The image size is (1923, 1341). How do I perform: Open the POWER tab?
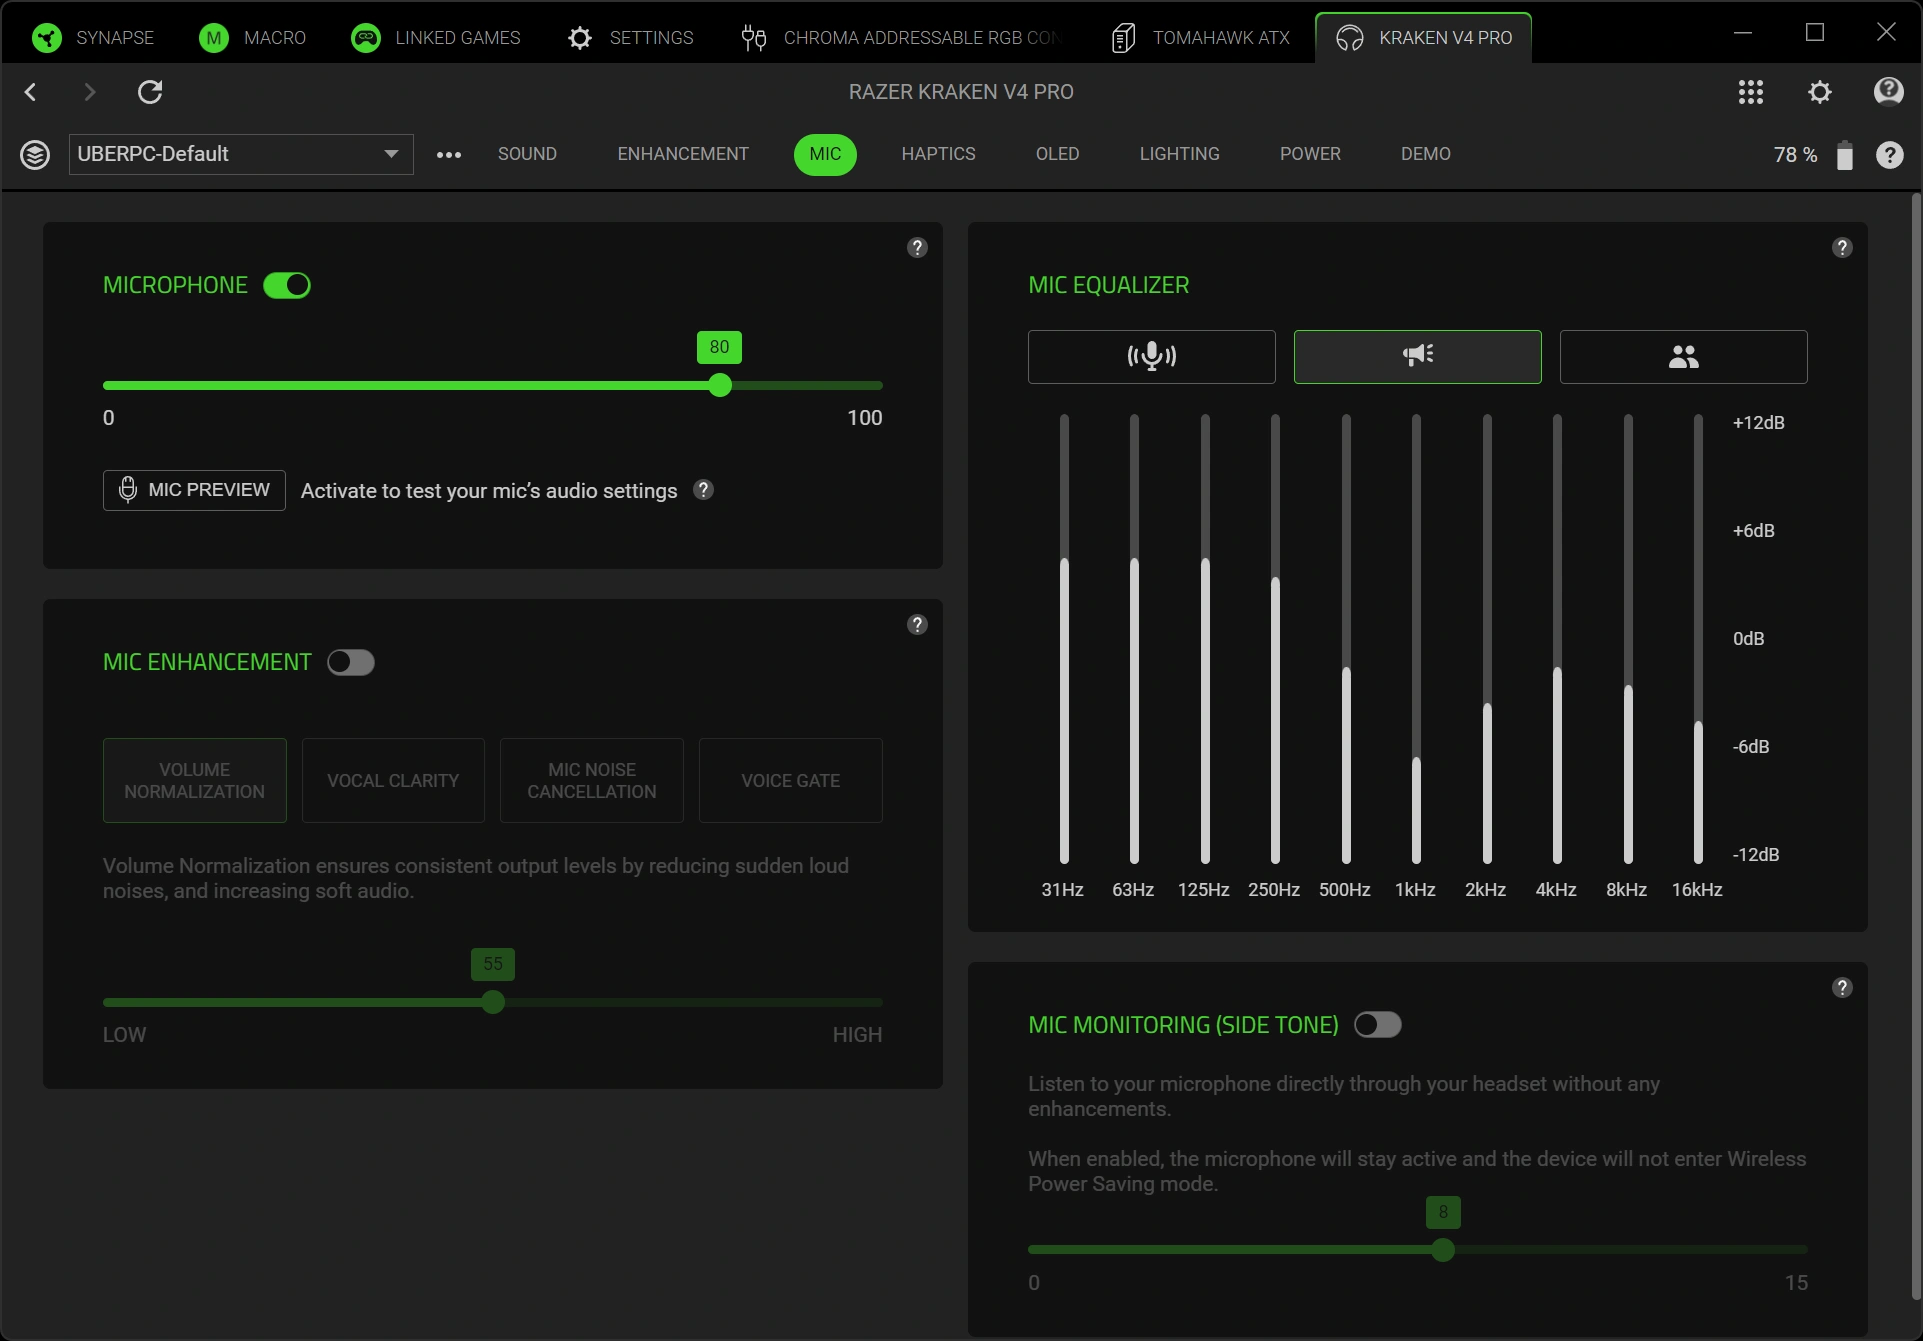[x=1310, y=154]
